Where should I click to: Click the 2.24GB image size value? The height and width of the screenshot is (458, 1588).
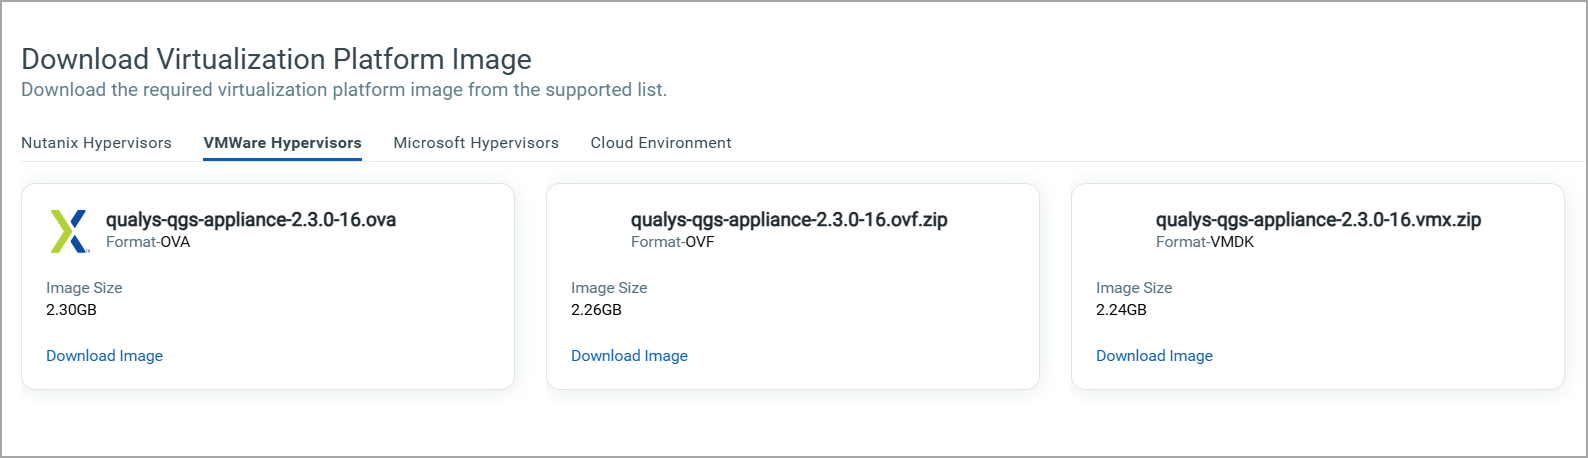[x=1121, y=310]
